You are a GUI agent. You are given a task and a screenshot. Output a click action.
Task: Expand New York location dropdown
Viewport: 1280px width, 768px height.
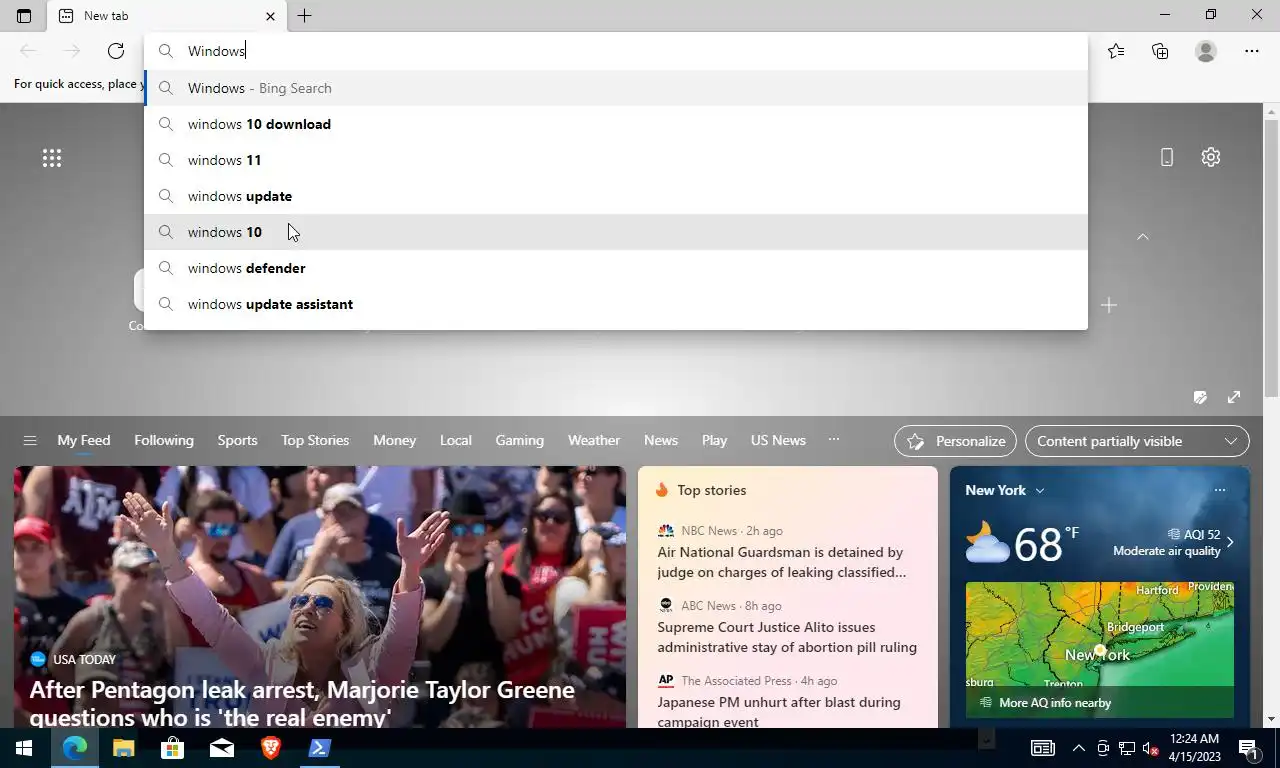1004,490
